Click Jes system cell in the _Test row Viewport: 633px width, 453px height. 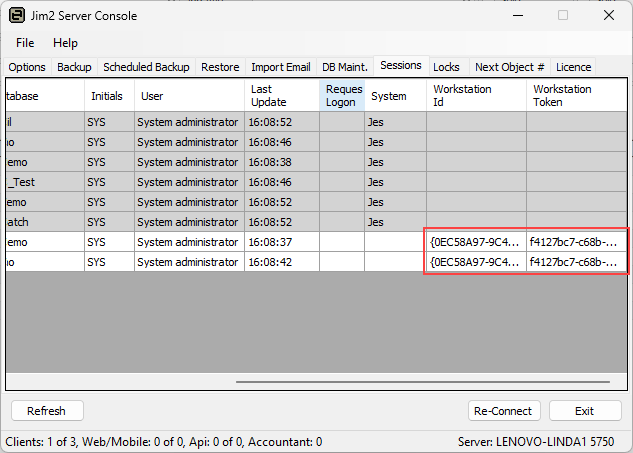(x=396, y=182)
